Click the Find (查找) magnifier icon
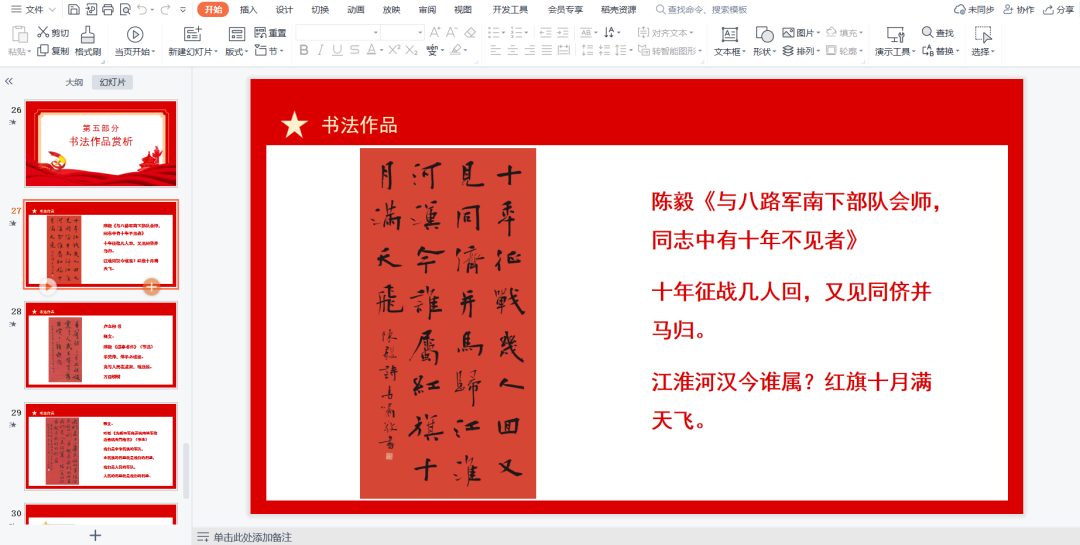This screenshot has width=1080, height=545. point(928,33)
